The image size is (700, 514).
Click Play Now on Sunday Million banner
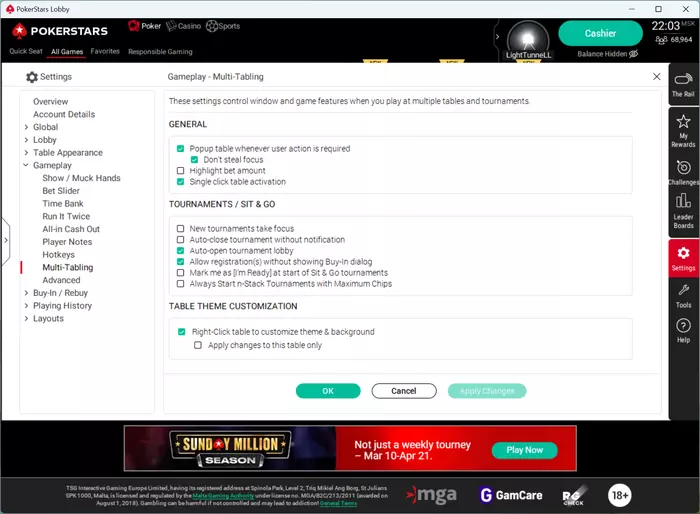[525, 450]
